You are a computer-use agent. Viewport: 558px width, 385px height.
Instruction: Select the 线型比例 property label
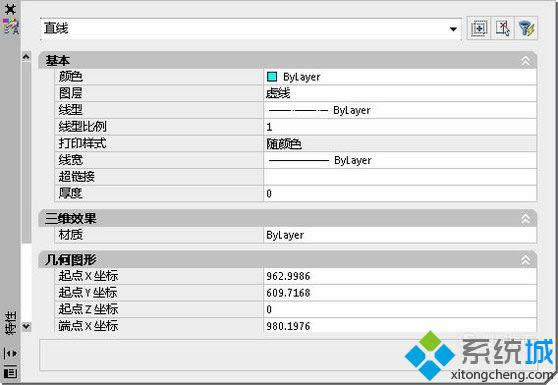[82, 126]
